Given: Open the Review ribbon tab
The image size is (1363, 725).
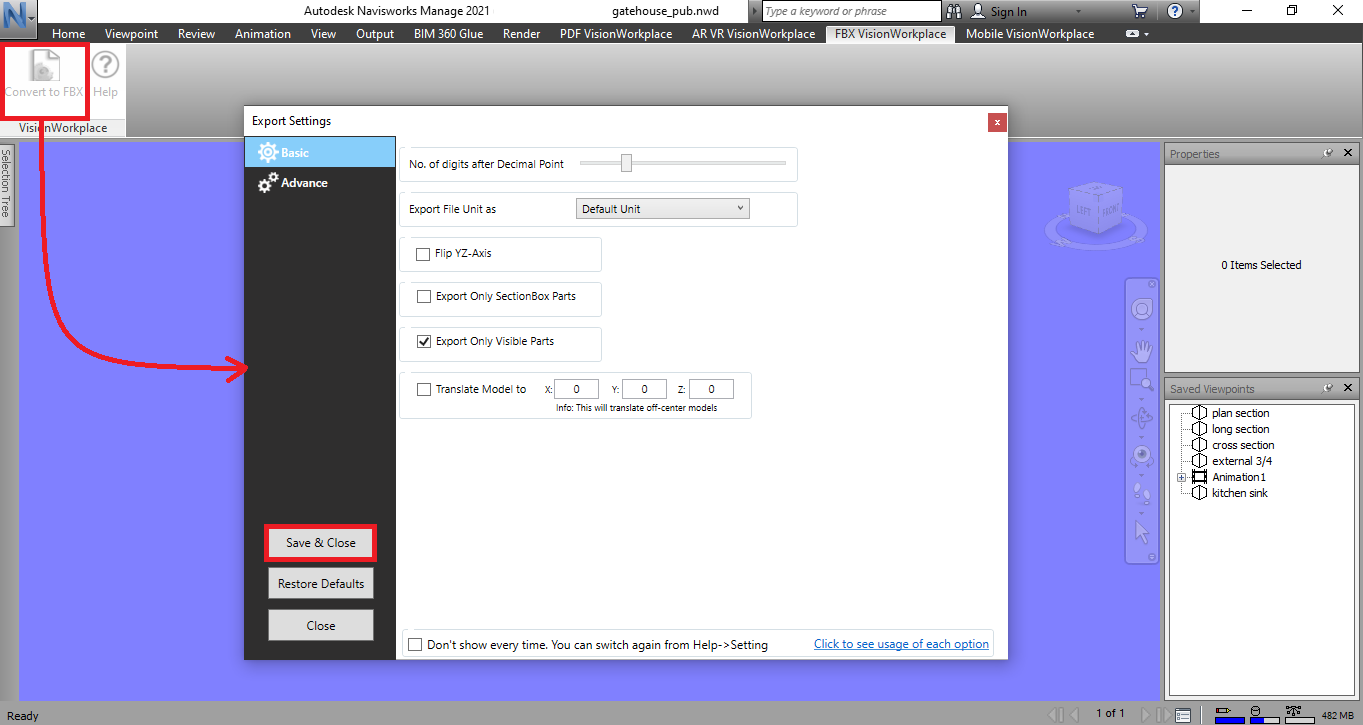Looking at the screenshot, I should pos(196,34).
